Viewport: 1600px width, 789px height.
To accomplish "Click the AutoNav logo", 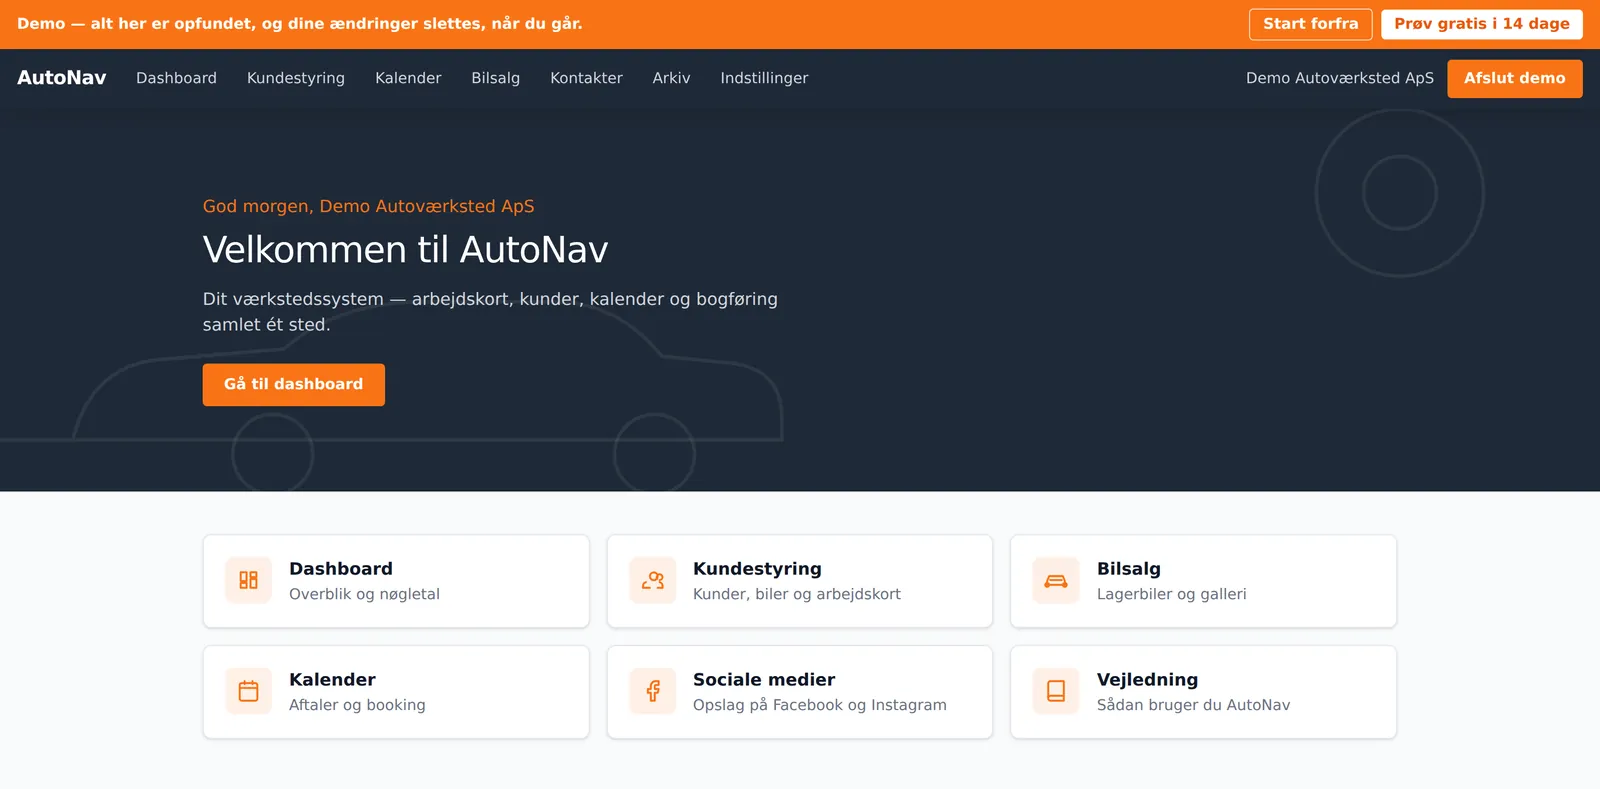I will 62,78.
